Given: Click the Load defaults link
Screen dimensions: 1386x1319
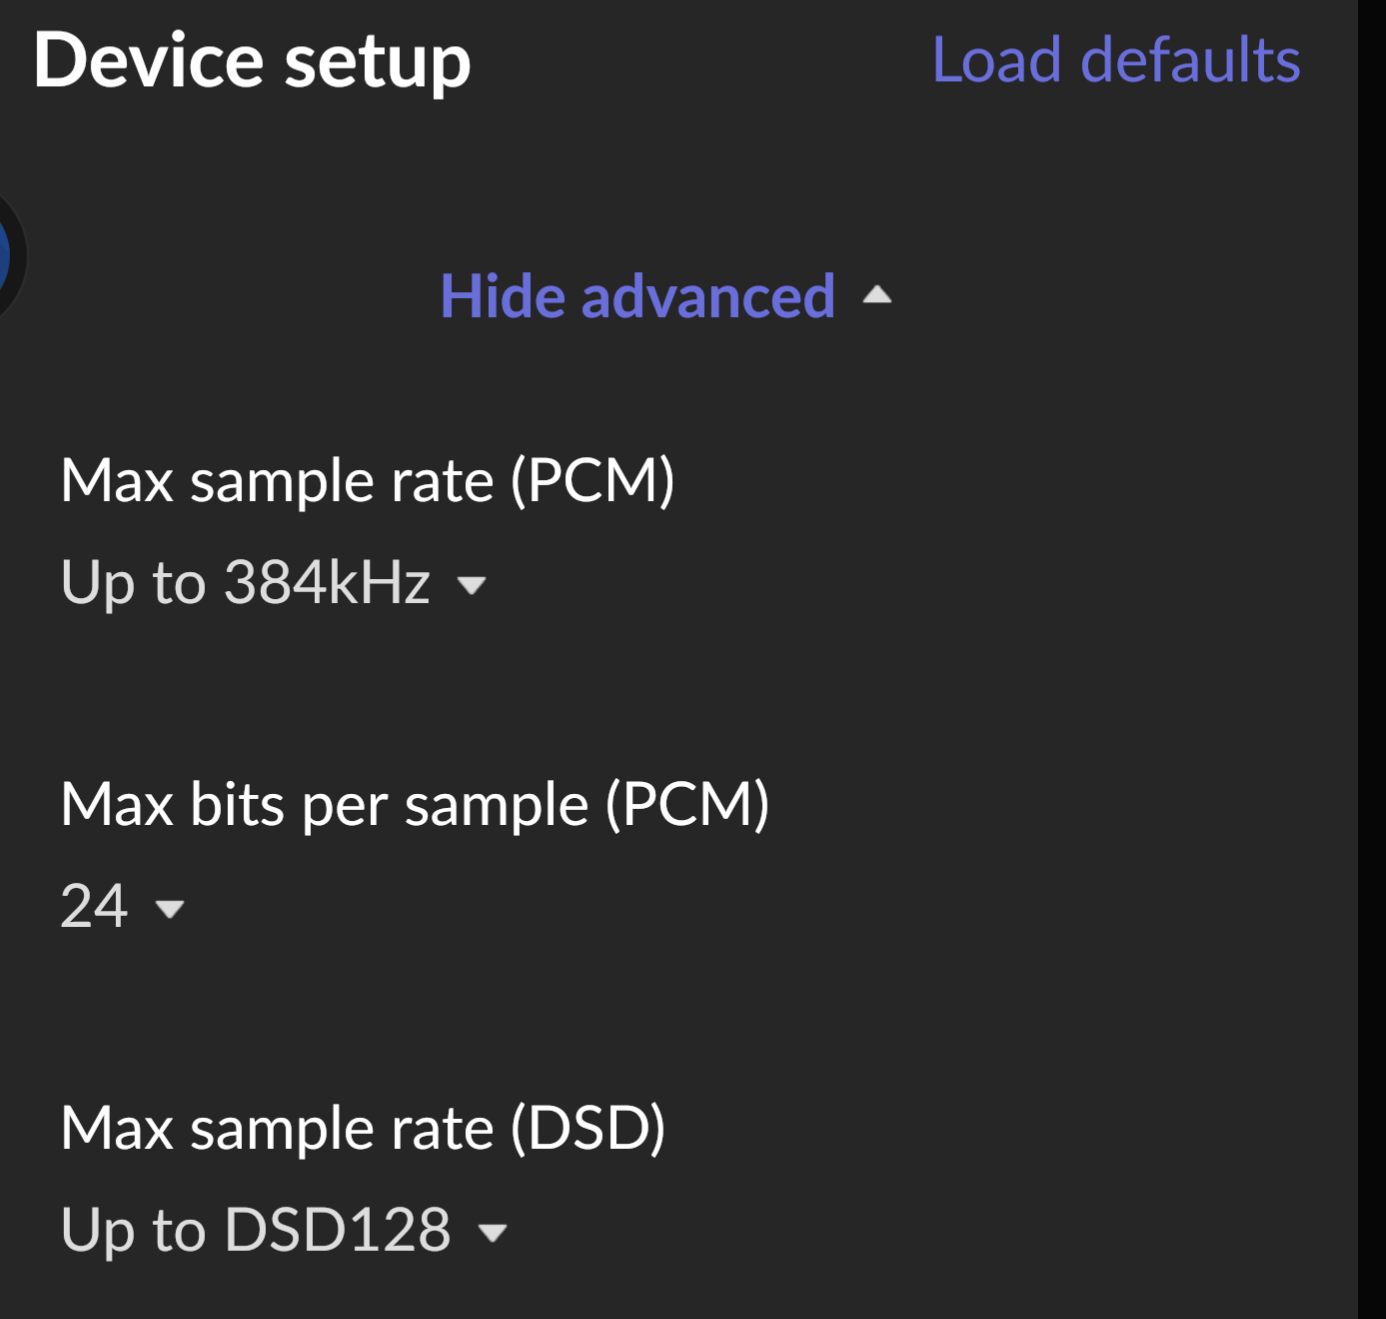Looking at the screenshot, I should point(1116,60).
